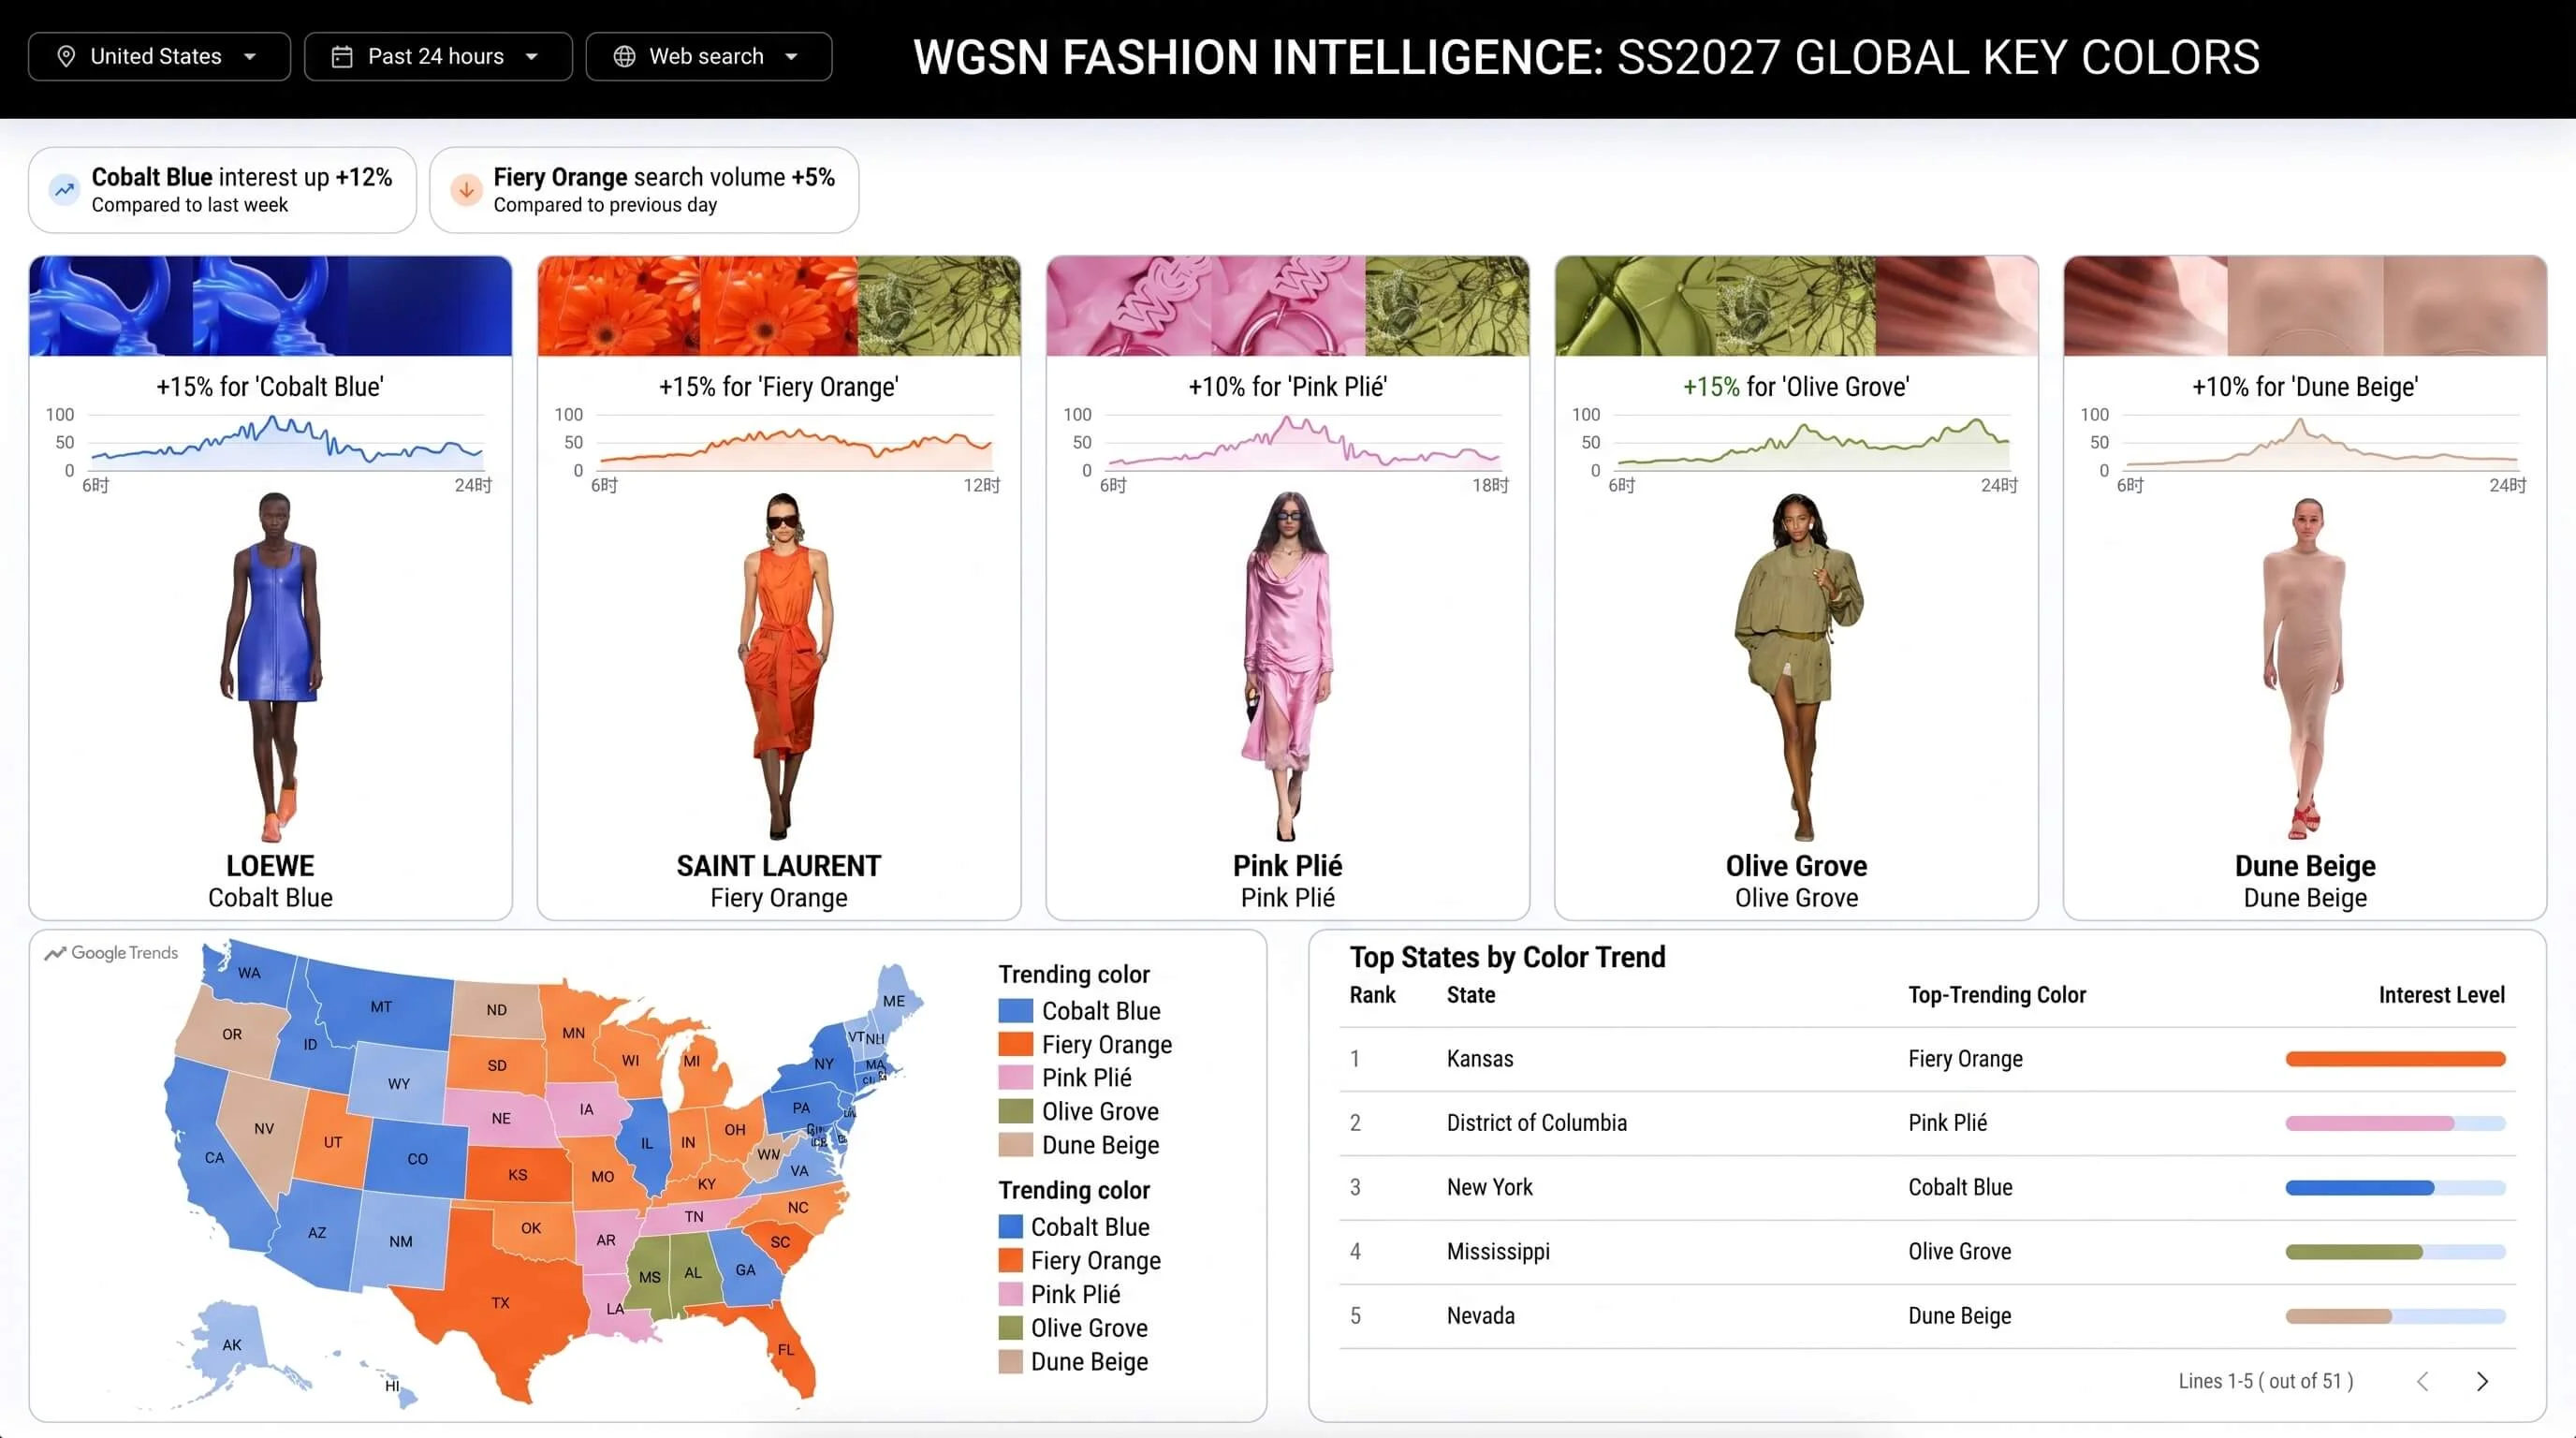Click the Saint Laurent orange dress photo
Viewport: 2576px width, 1438px height.
[x=785, y=665]
